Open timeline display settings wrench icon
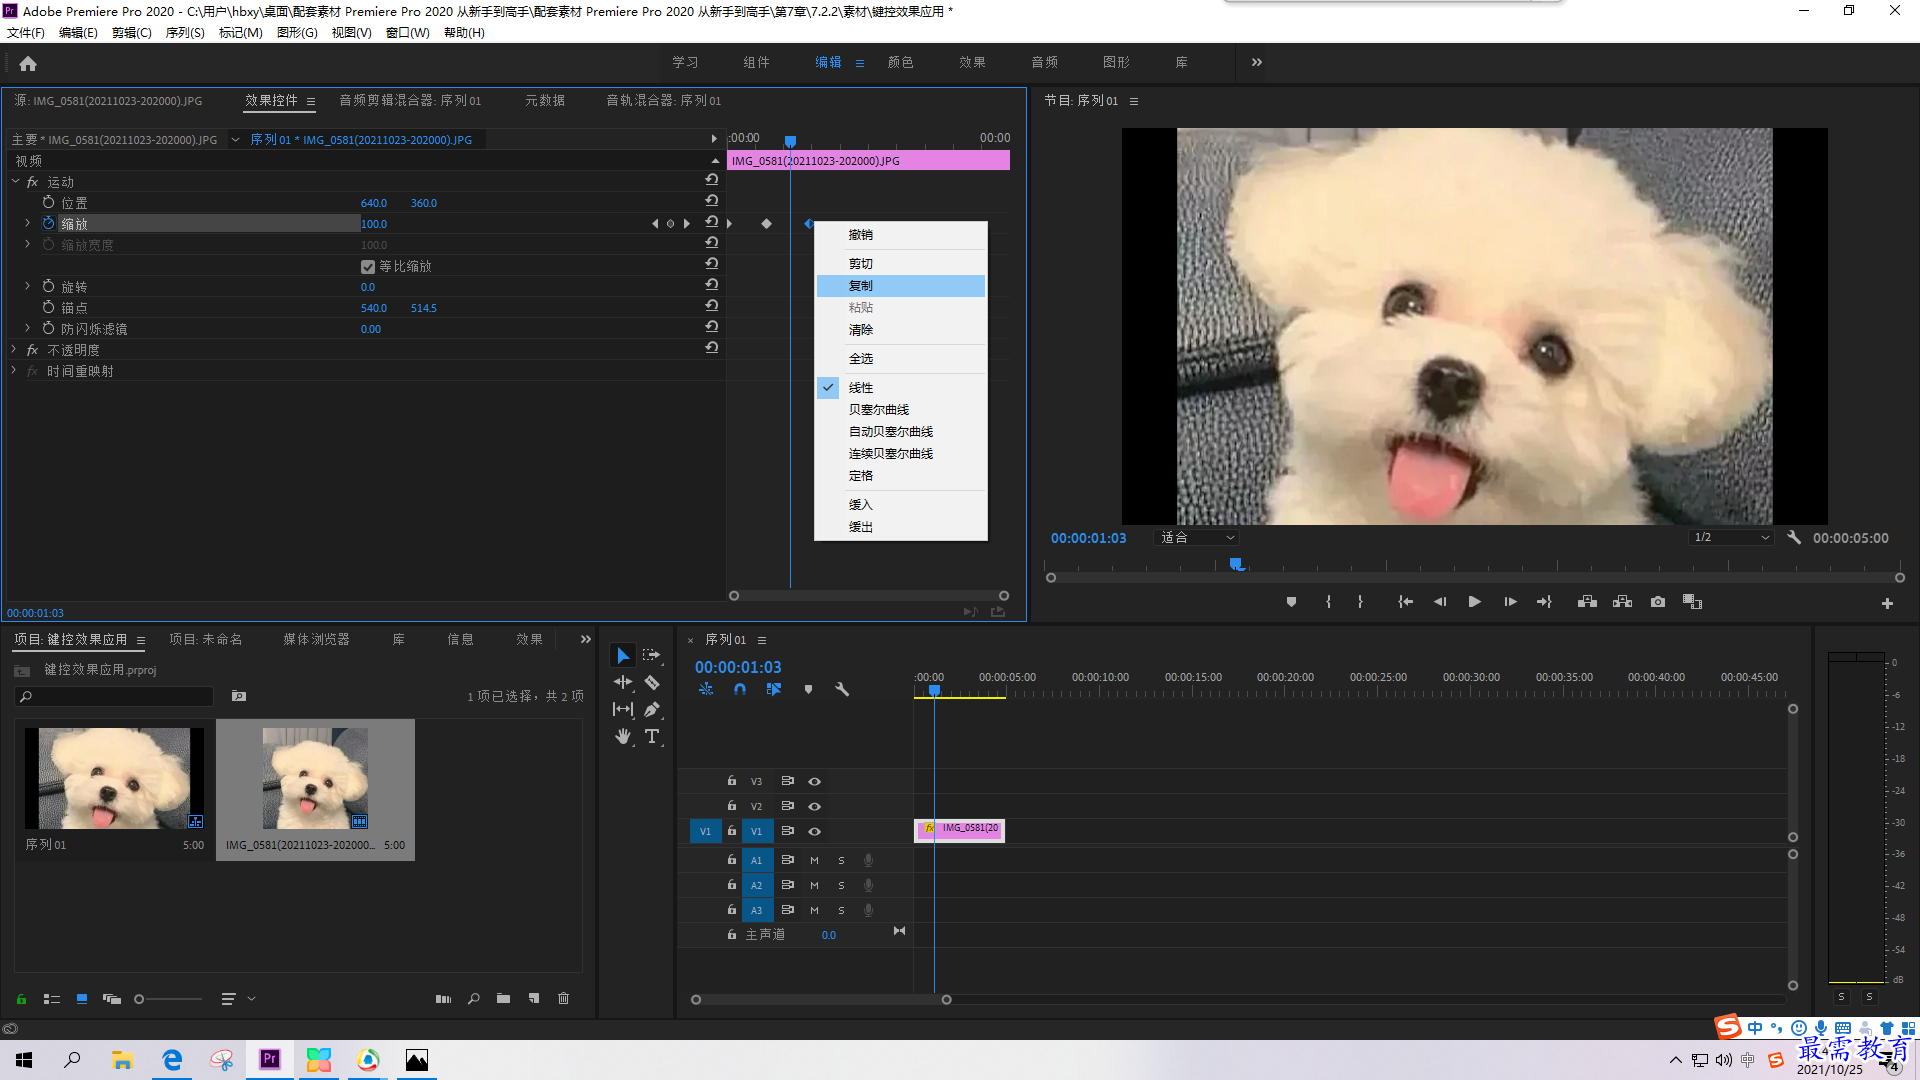This screenshot has width=1920, height=1080. 842,689
